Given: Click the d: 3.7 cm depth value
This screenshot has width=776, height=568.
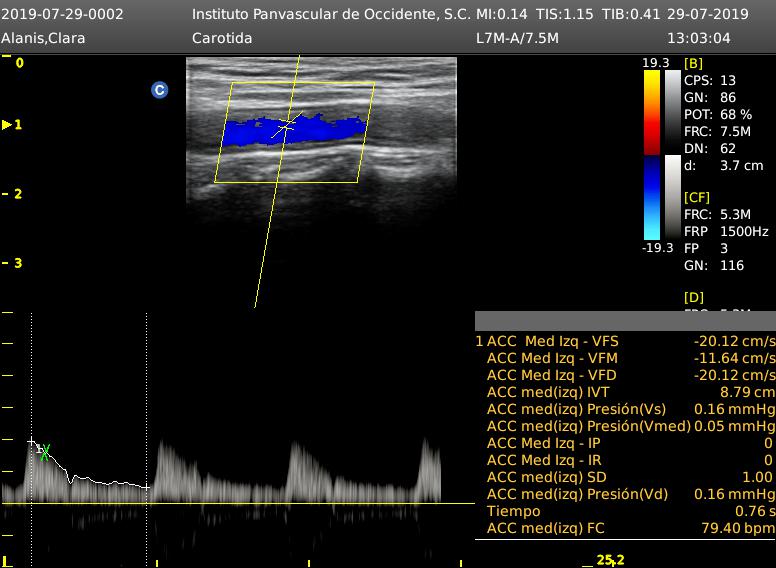Looking at the screenshot, I should 724,165.
